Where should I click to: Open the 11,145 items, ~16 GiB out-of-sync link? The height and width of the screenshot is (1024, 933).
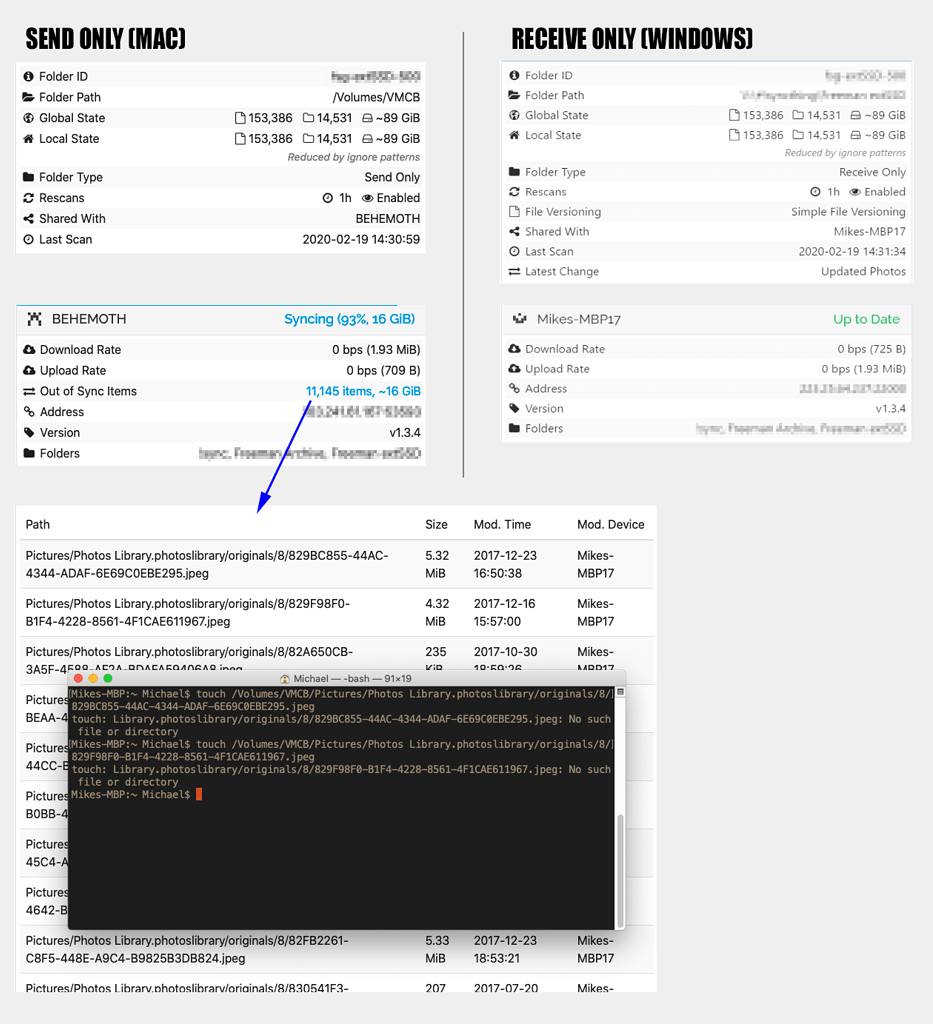363,391
